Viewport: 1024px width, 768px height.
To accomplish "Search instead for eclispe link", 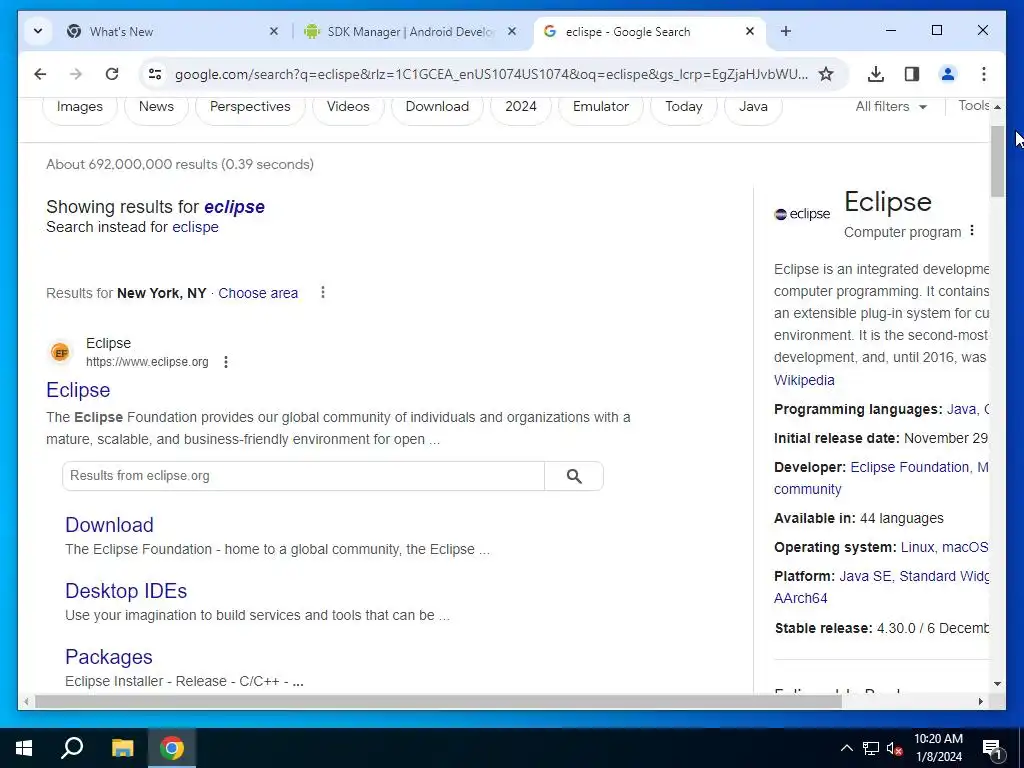I will point(195,227).
